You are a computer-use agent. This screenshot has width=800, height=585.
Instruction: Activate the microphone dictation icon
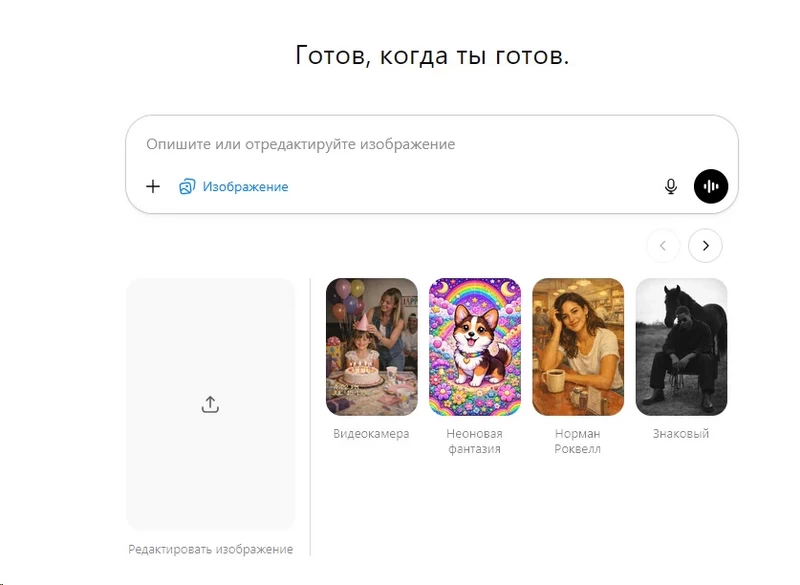click(671, 187)
